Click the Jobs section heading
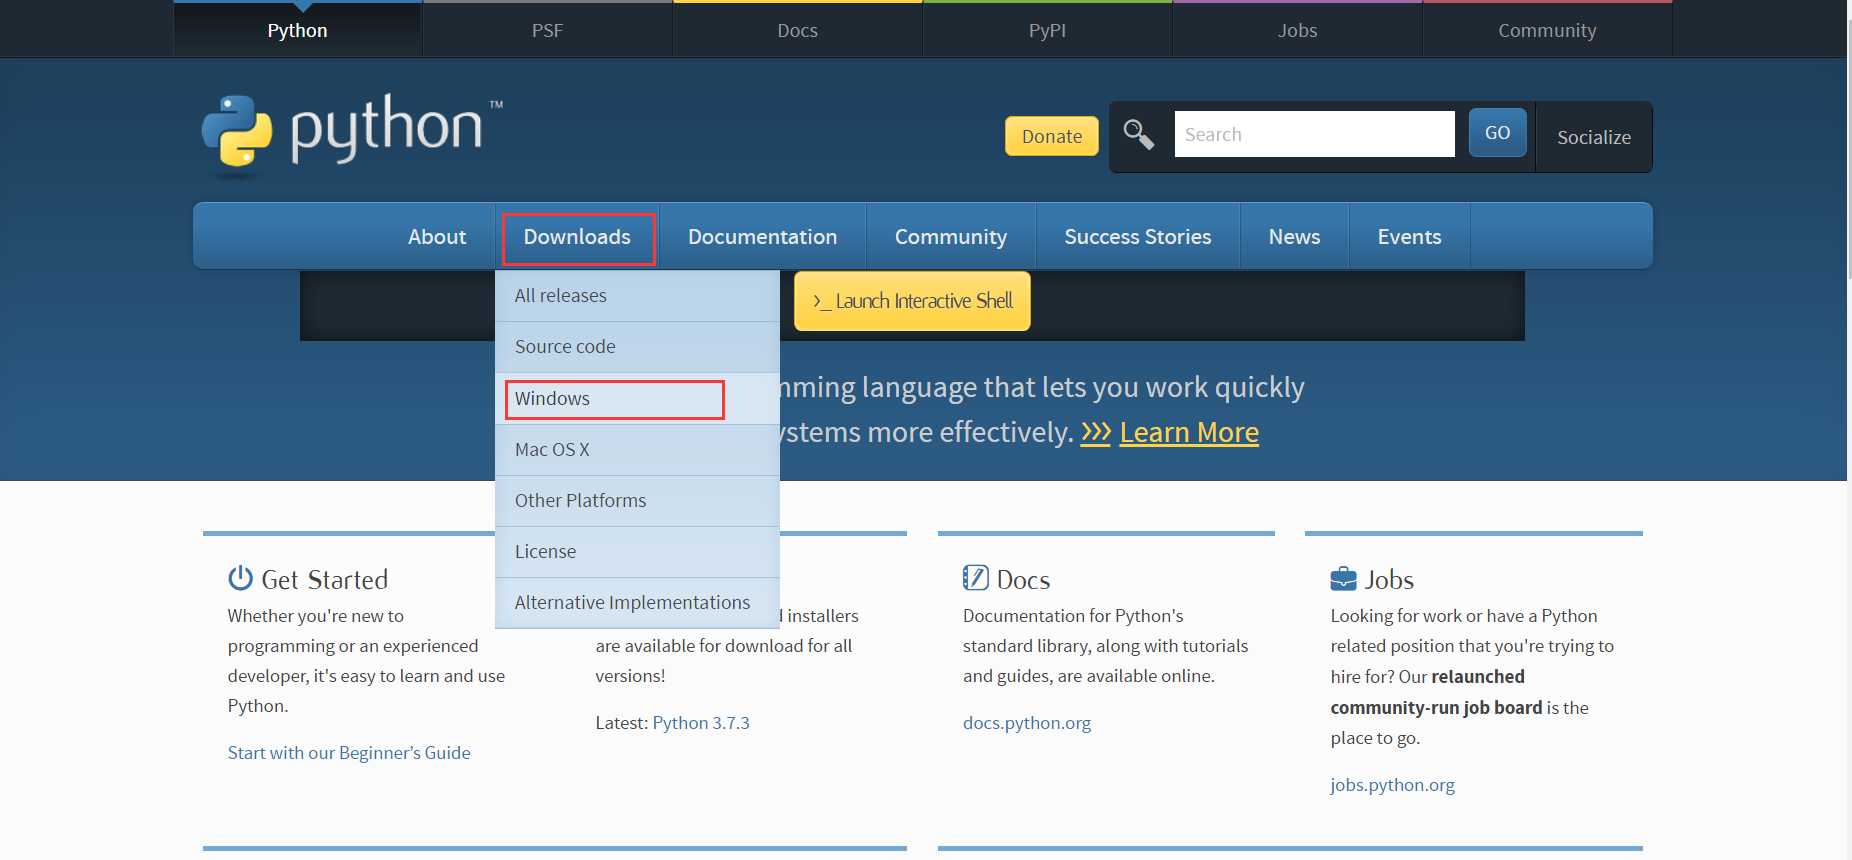Viewport: 1852px width, 860px height. 1389,580
